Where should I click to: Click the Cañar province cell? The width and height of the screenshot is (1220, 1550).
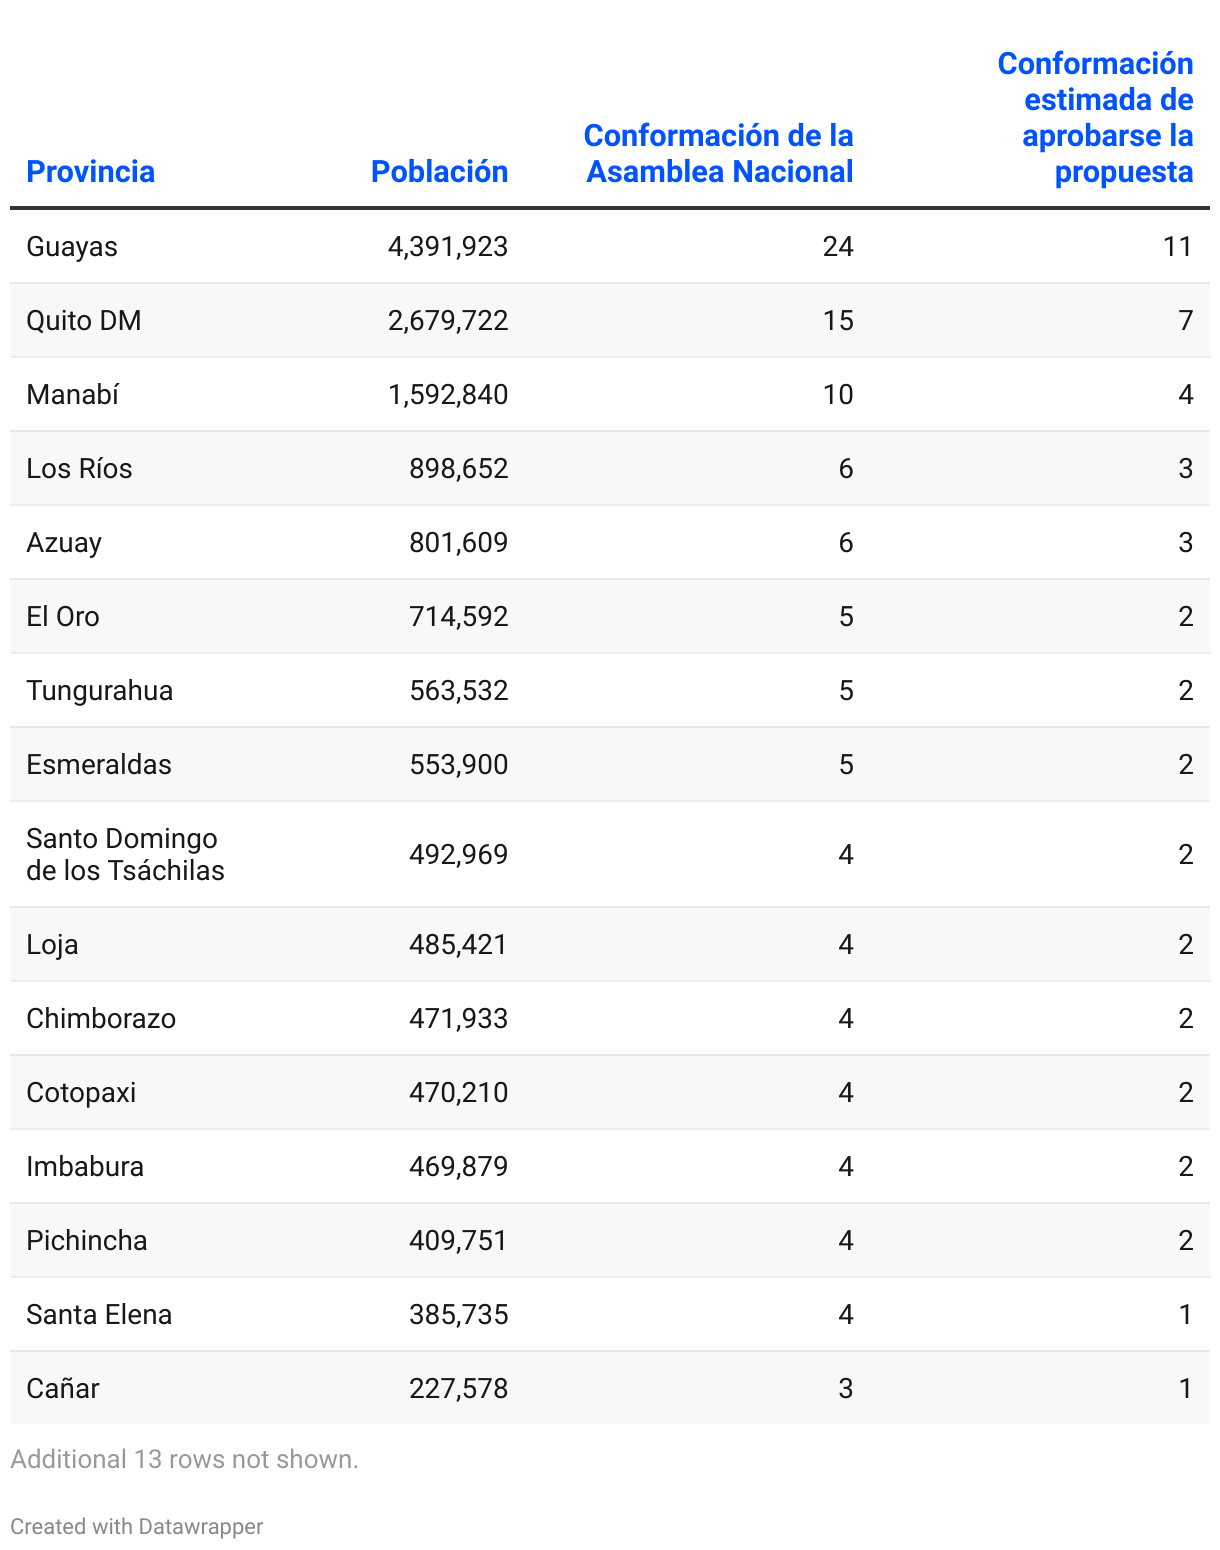click(63, 1389)
